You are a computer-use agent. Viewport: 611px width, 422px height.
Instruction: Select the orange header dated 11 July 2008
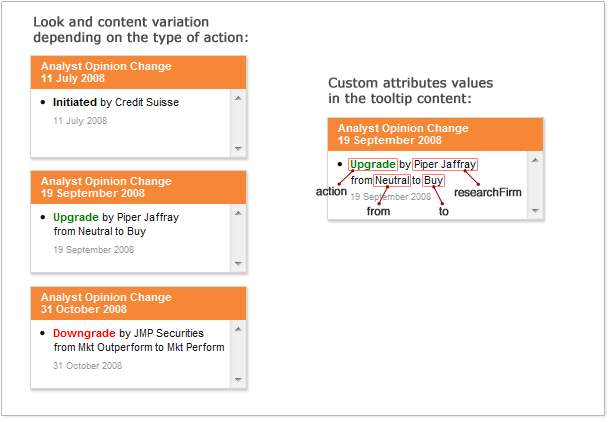point(138,72)
